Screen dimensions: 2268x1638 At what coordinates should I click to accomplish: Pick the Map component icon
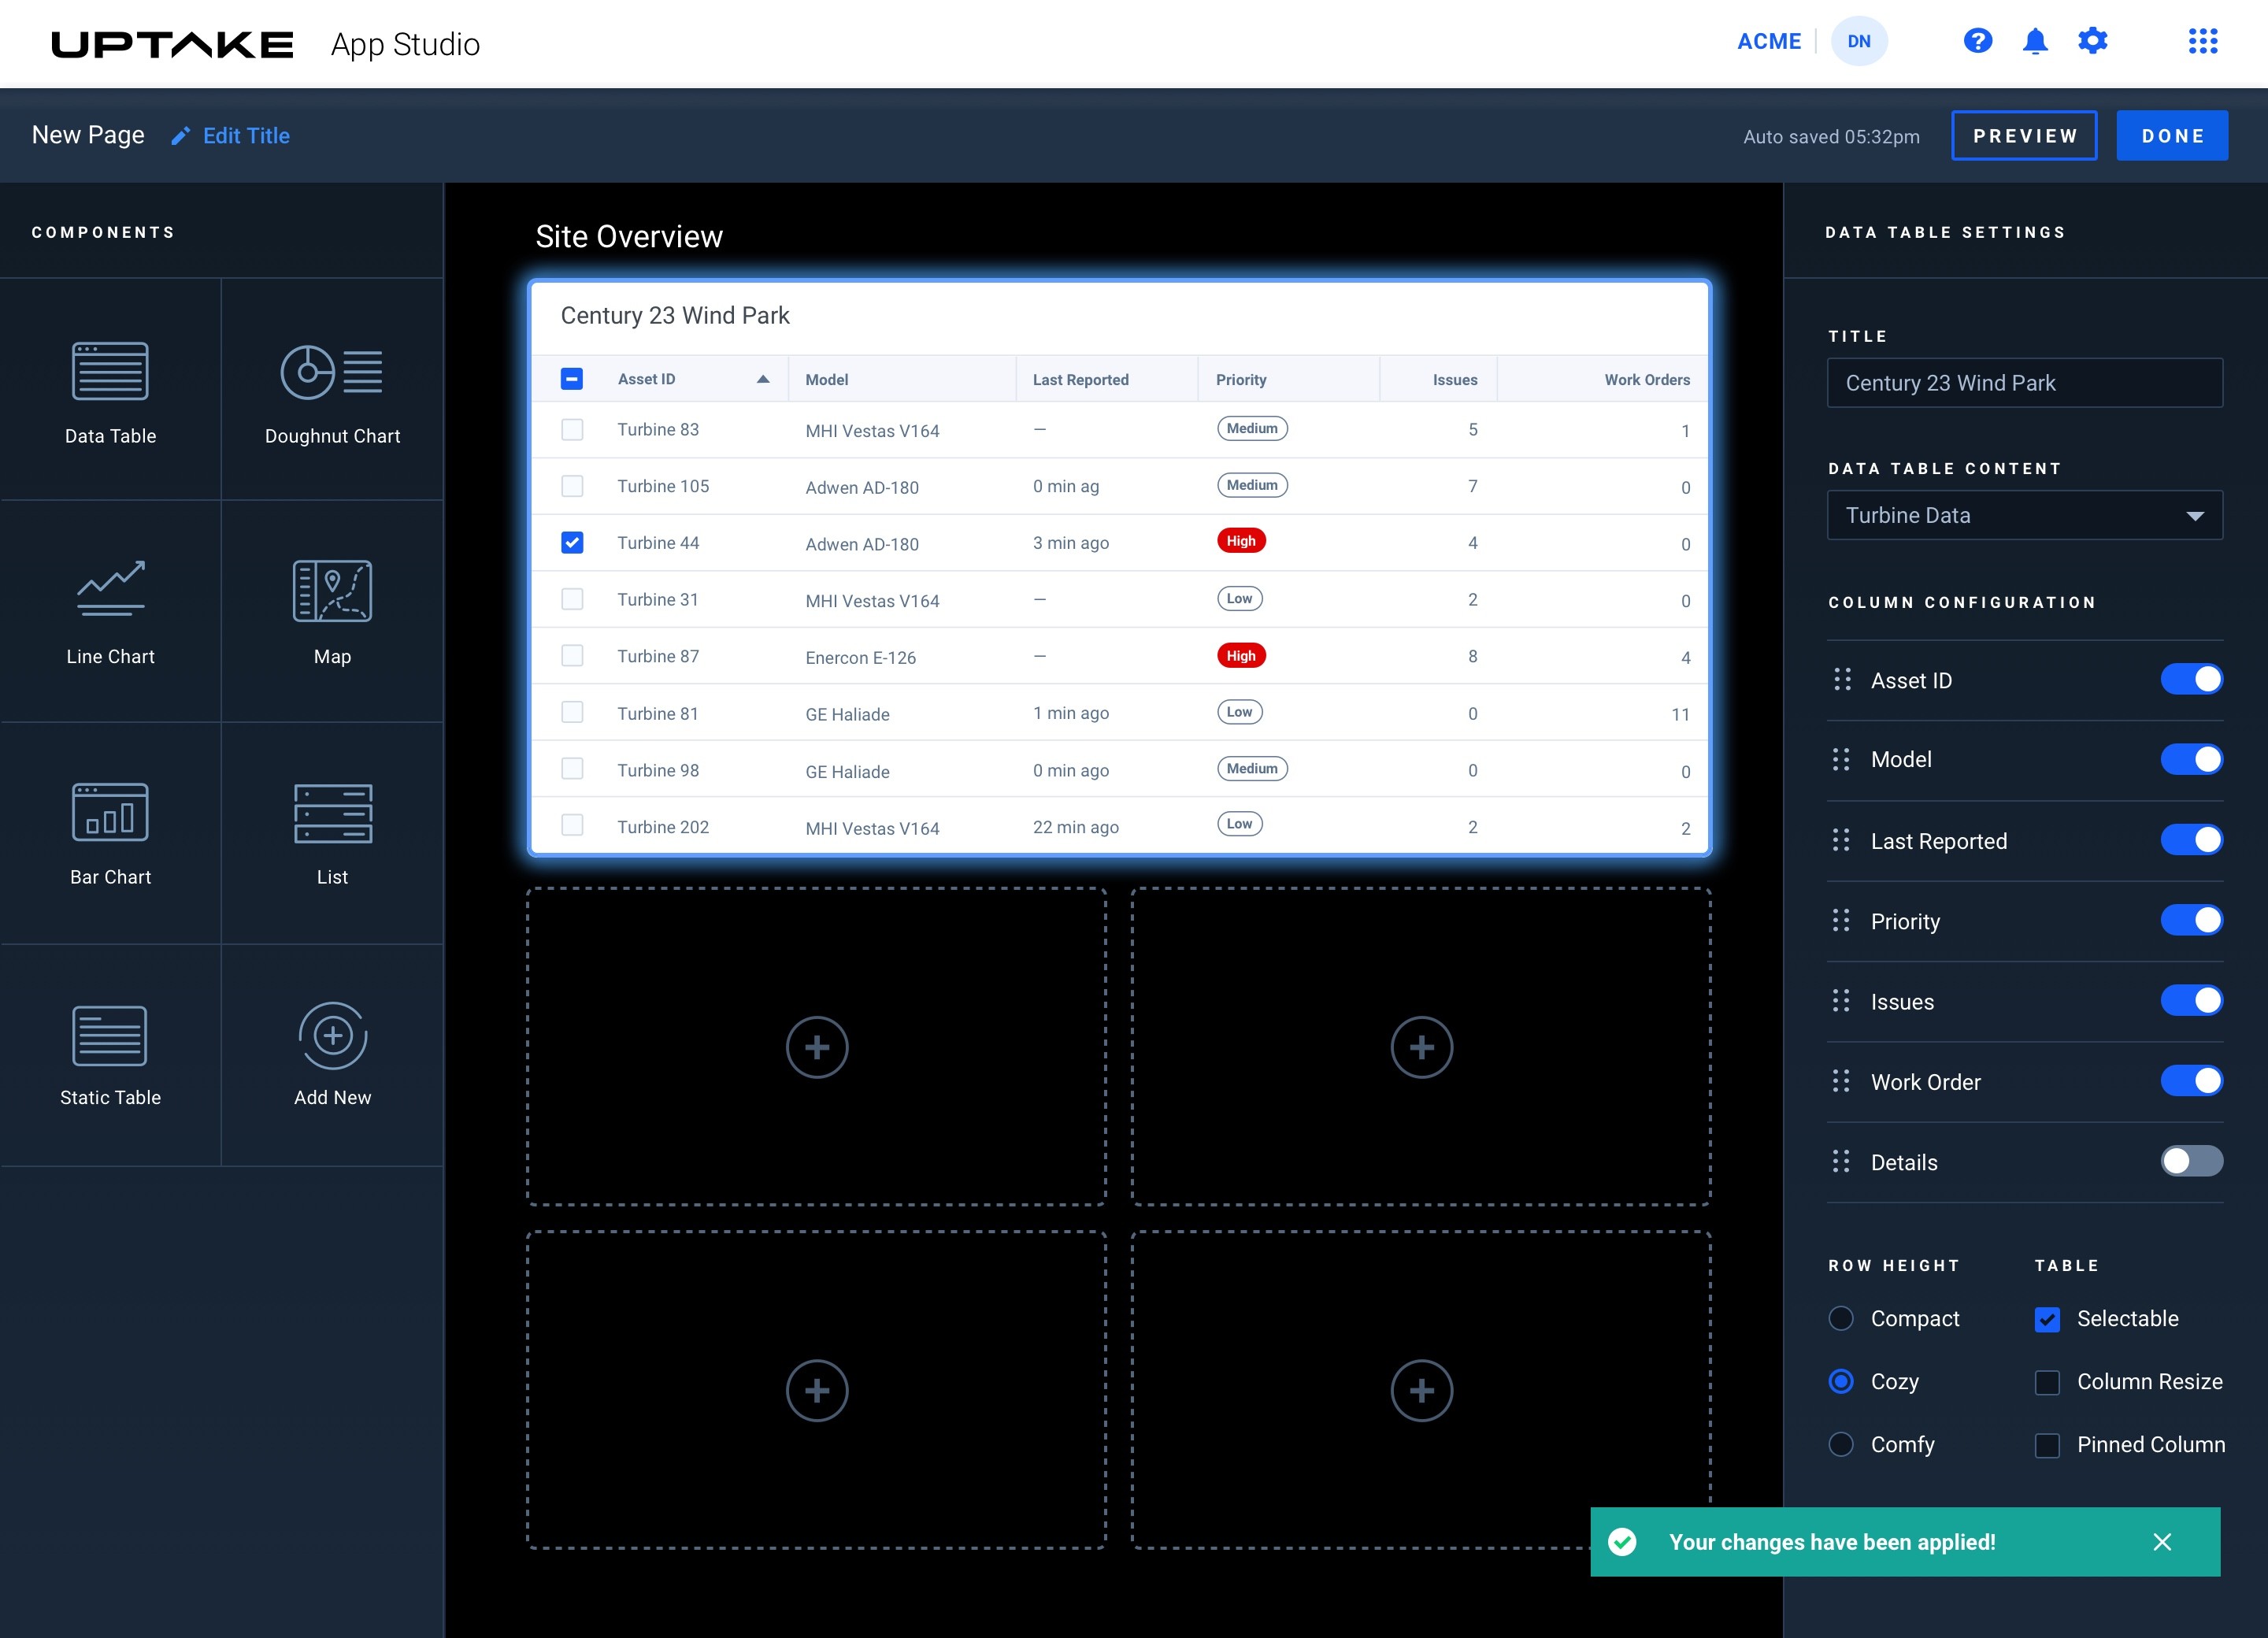(332, 591)
